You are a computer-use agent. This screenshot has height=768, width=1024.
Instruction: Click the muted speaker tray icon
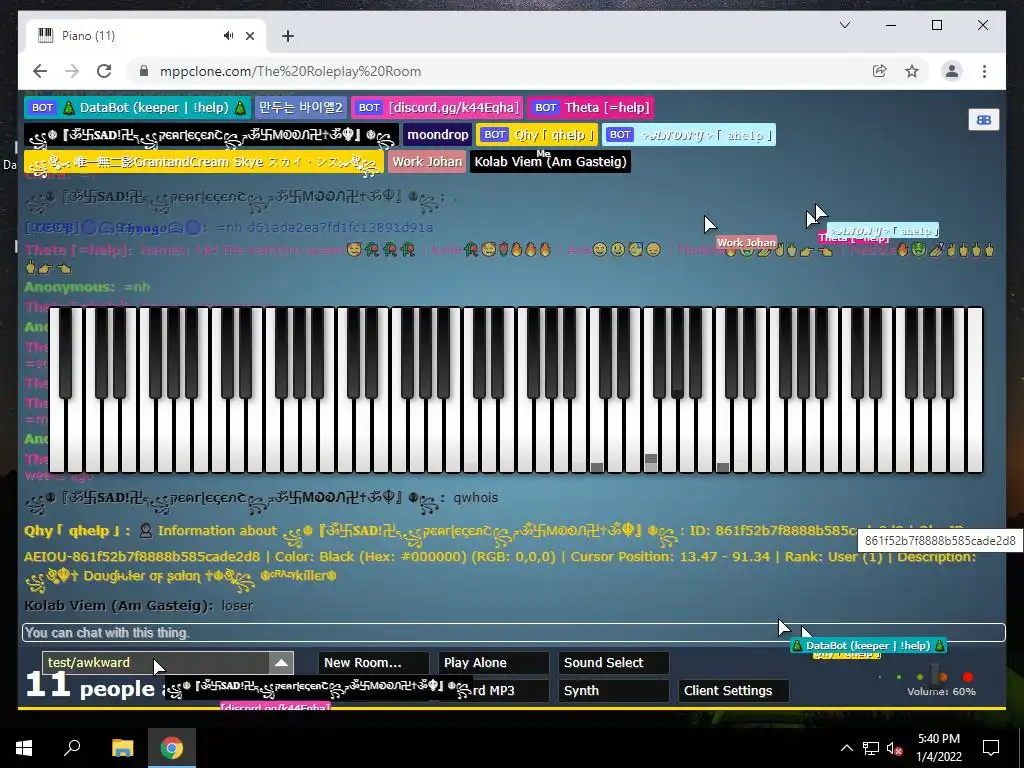(x=893, y=748)
